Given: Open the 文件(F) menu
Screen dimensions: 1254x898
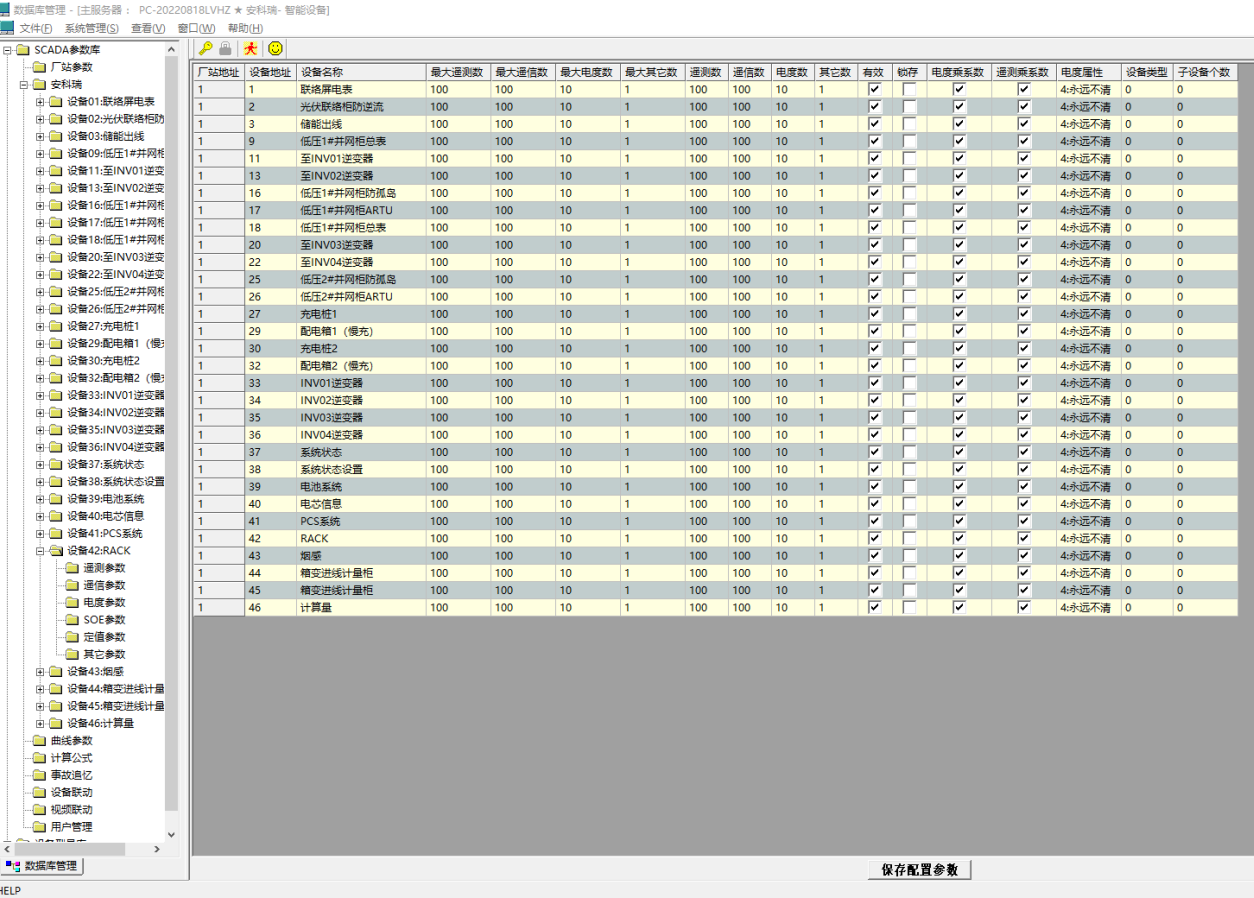Looking at the screenshot, I should click(36, 28).
